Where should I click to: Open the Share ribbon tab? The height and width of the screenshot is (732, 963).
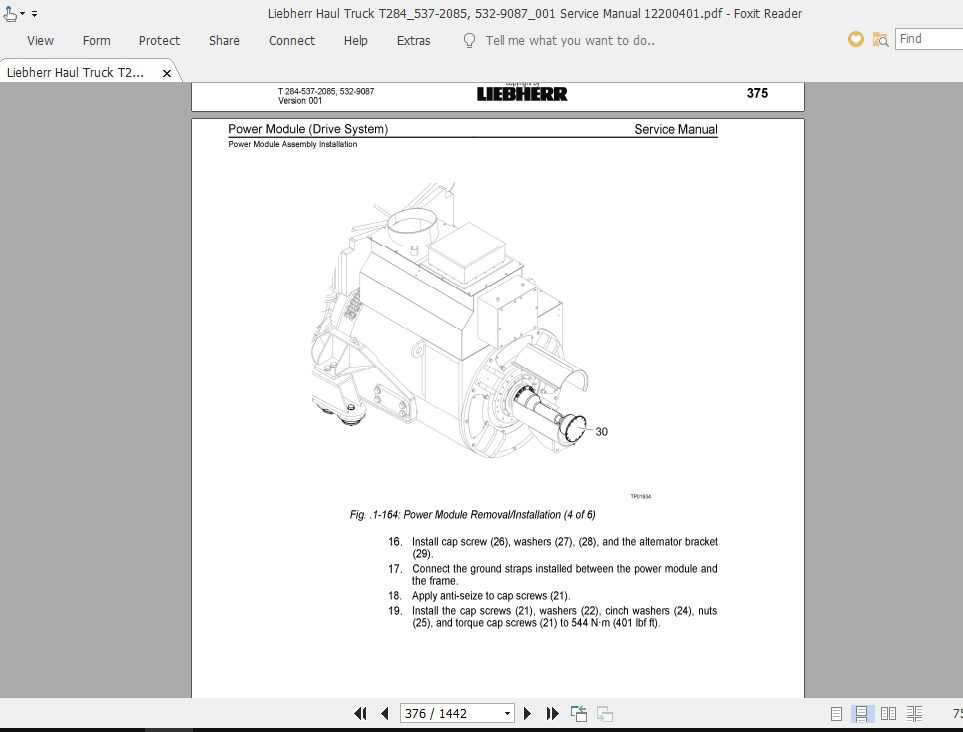[224, 41]
